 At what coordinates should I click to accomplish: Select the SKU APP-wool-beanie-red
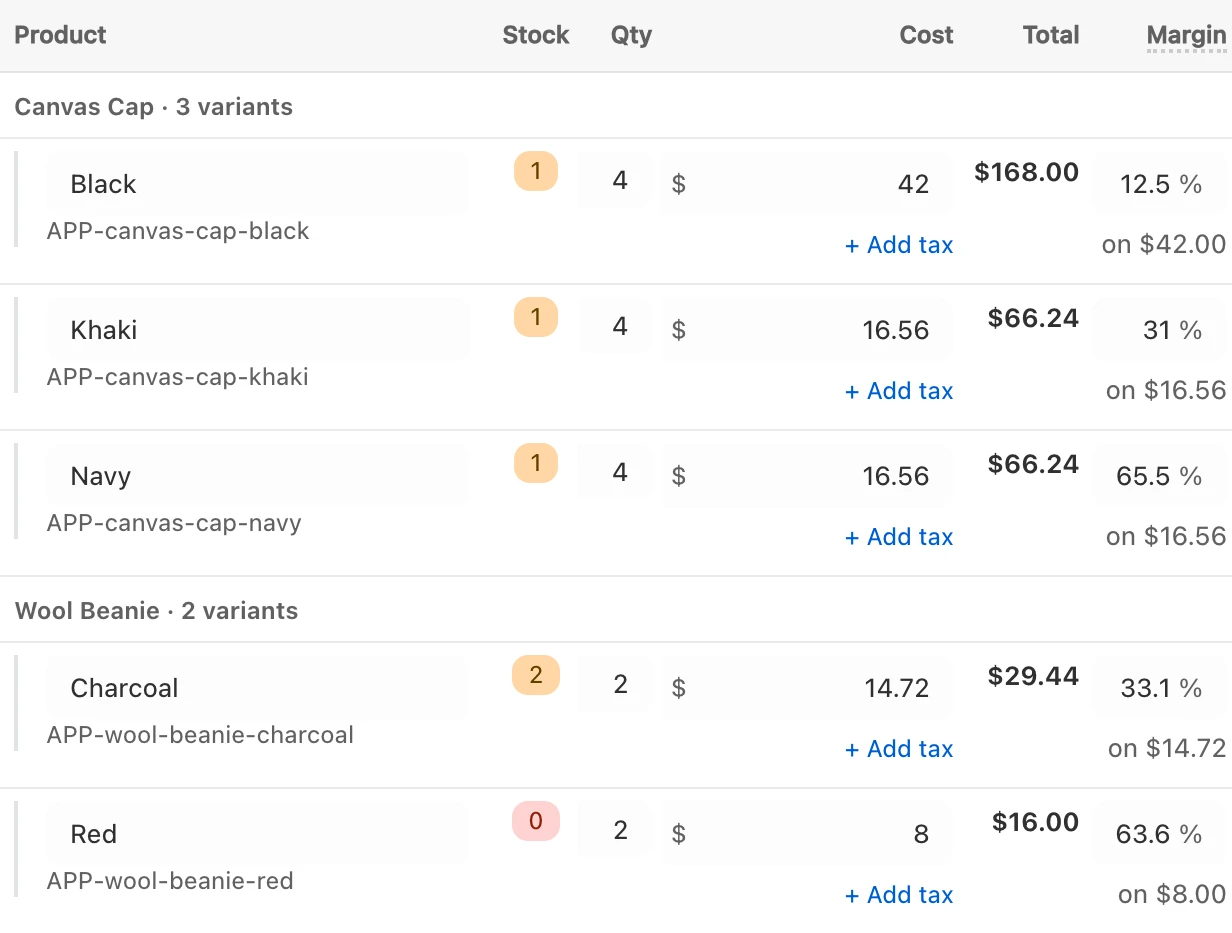170,881
